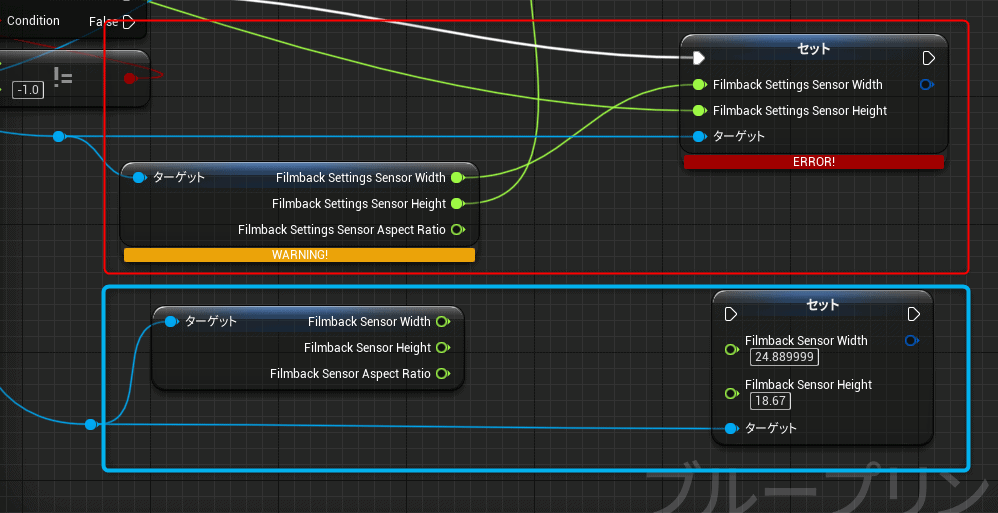Viewport: 998px width, 513px height.
Task: Click the ターゲット pin on the Filmback Sensor getter node
Action: click(171, 321)
